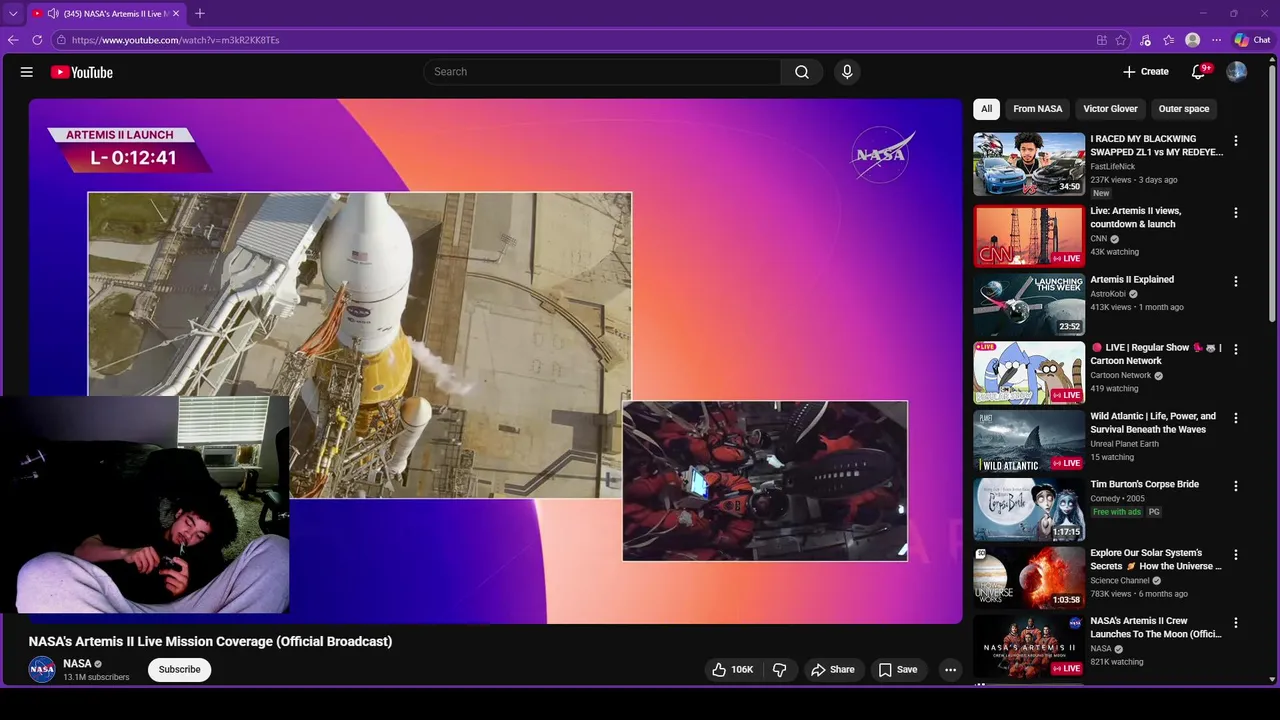The image size is (1280, 720).
Task: Open options for FastLifeNick racing video
Action: 1236,141
